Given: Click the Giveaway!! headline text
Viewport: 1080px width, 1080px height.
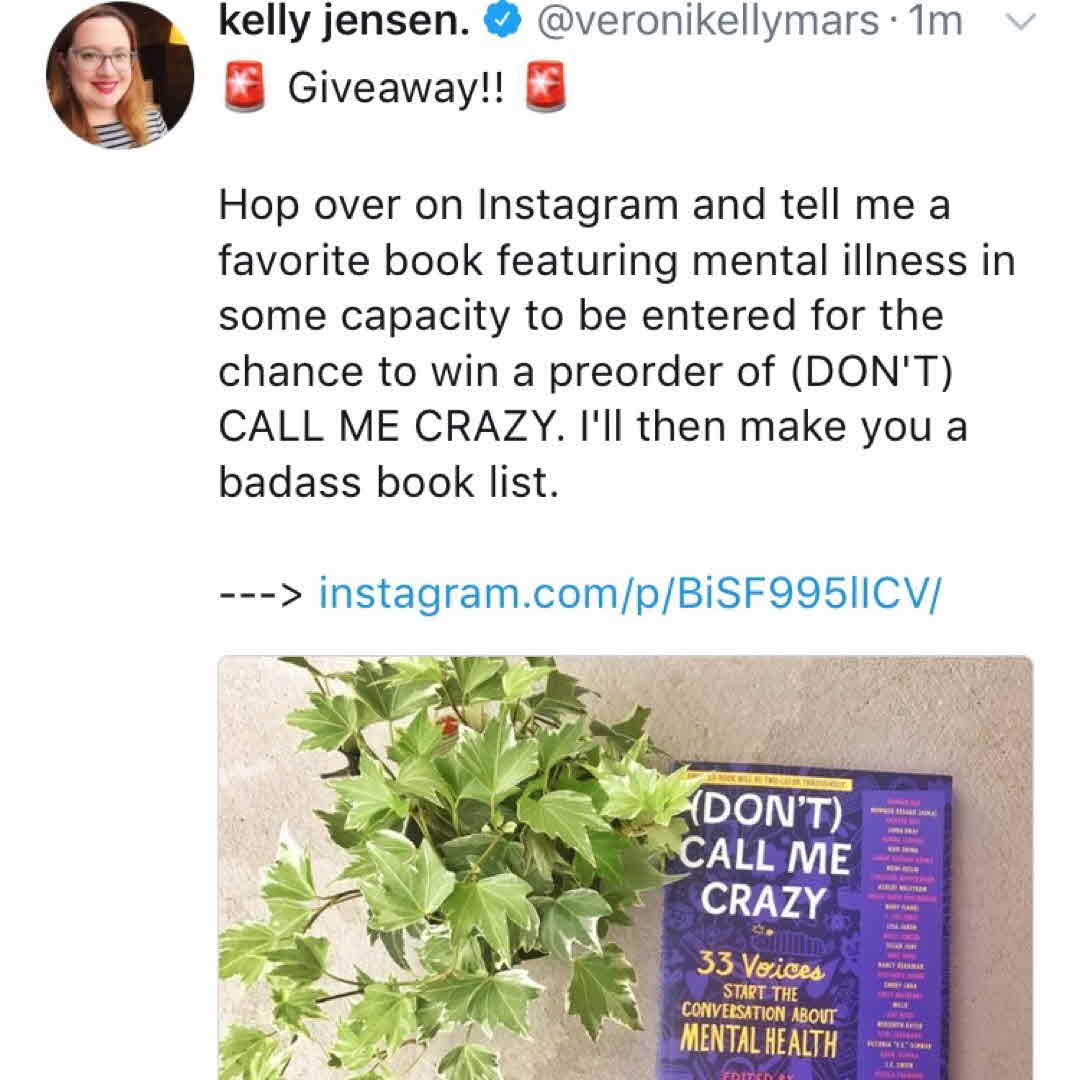Looking at the screenshot, I should point(394,90).
